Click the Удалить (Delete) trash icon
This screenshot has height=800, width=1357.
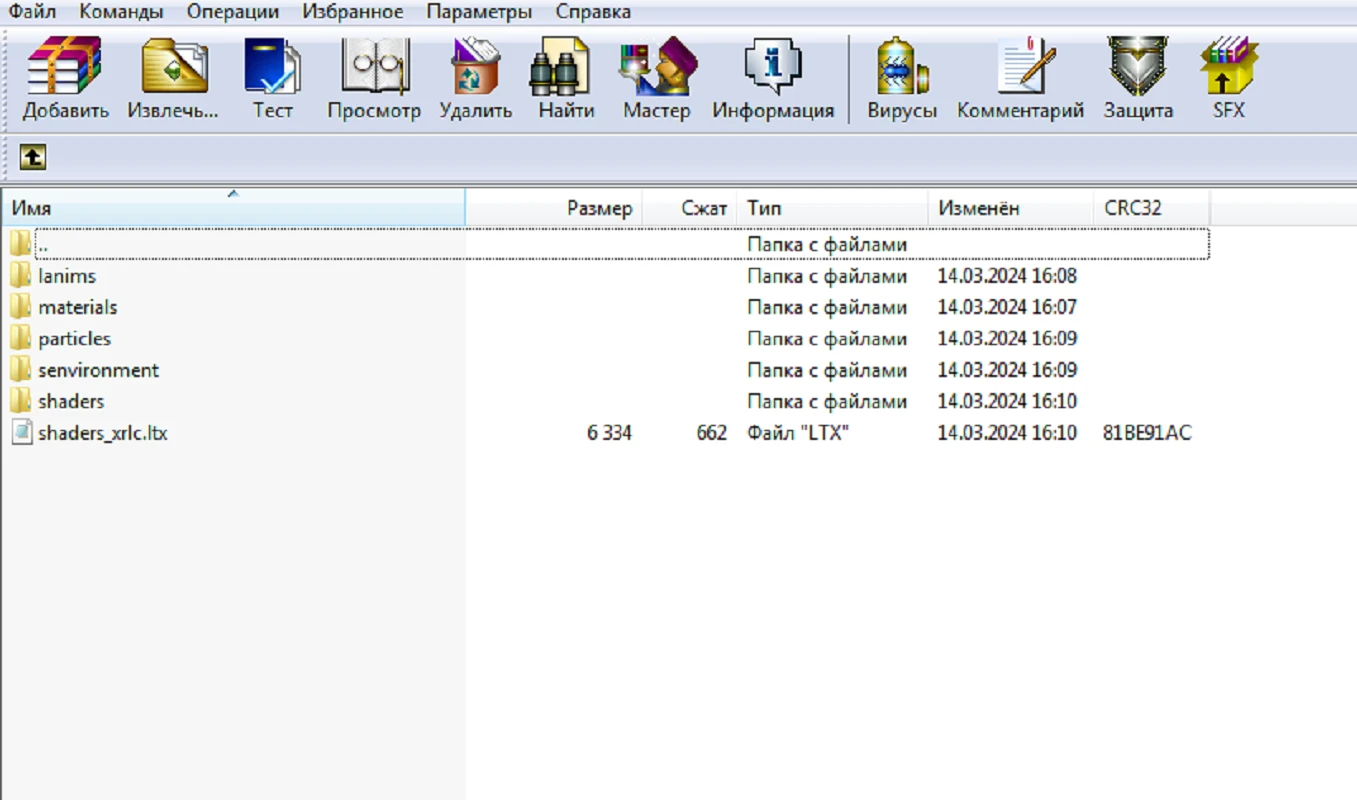pyautogui.click(x=476, y=67)
